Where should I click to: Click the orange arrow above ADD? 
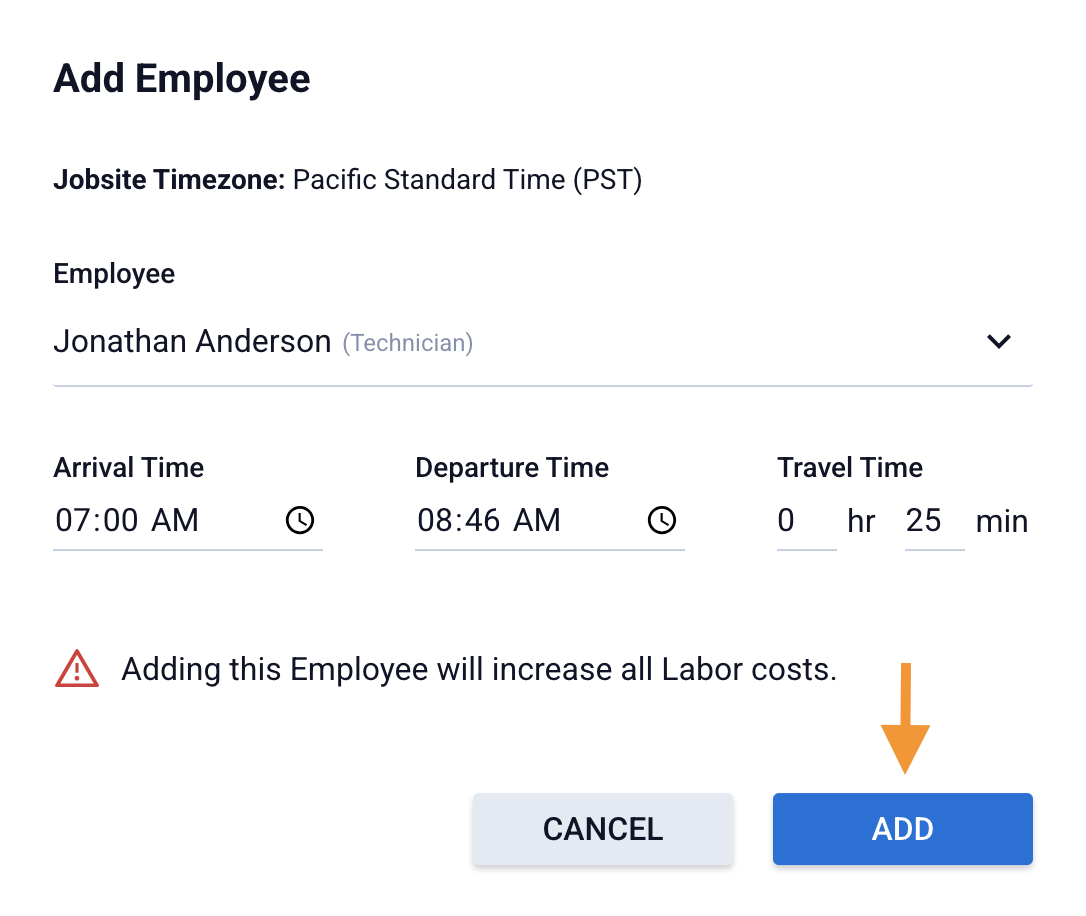(x=905, y=718)
